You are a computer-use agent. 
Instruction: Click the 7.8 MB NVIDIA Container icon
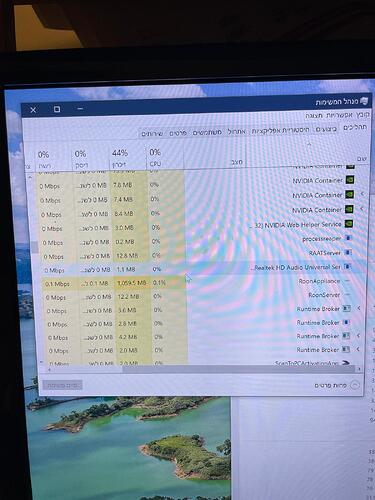(350, 180)
